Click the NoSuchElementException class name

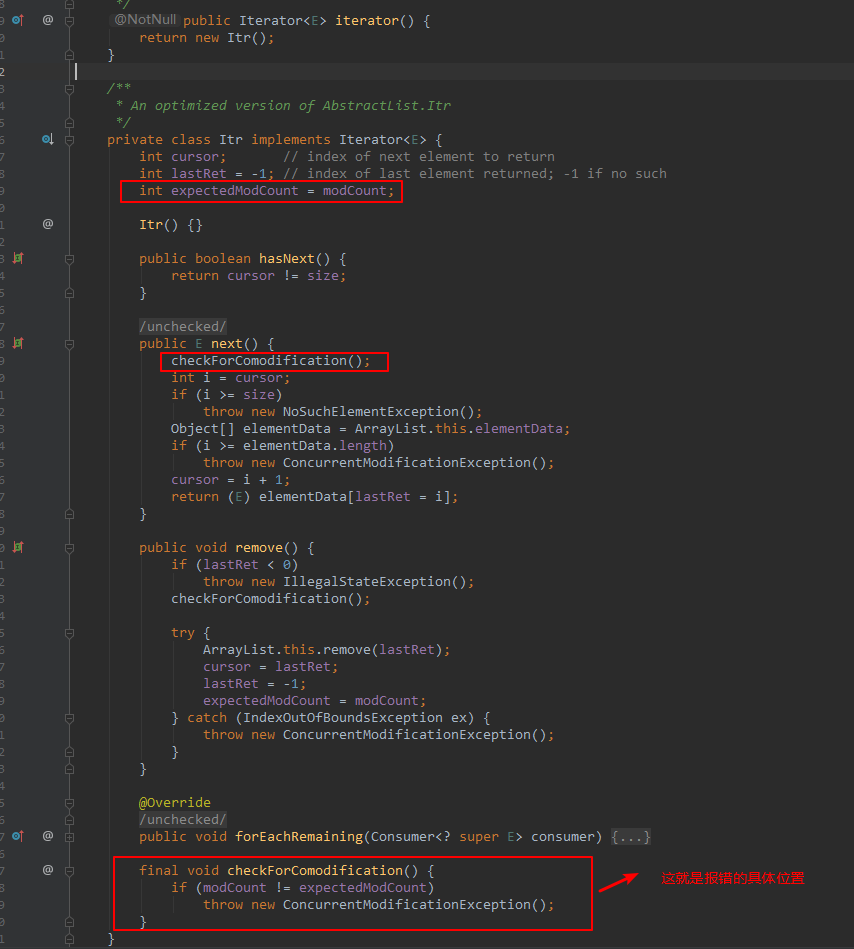(371, 412)
